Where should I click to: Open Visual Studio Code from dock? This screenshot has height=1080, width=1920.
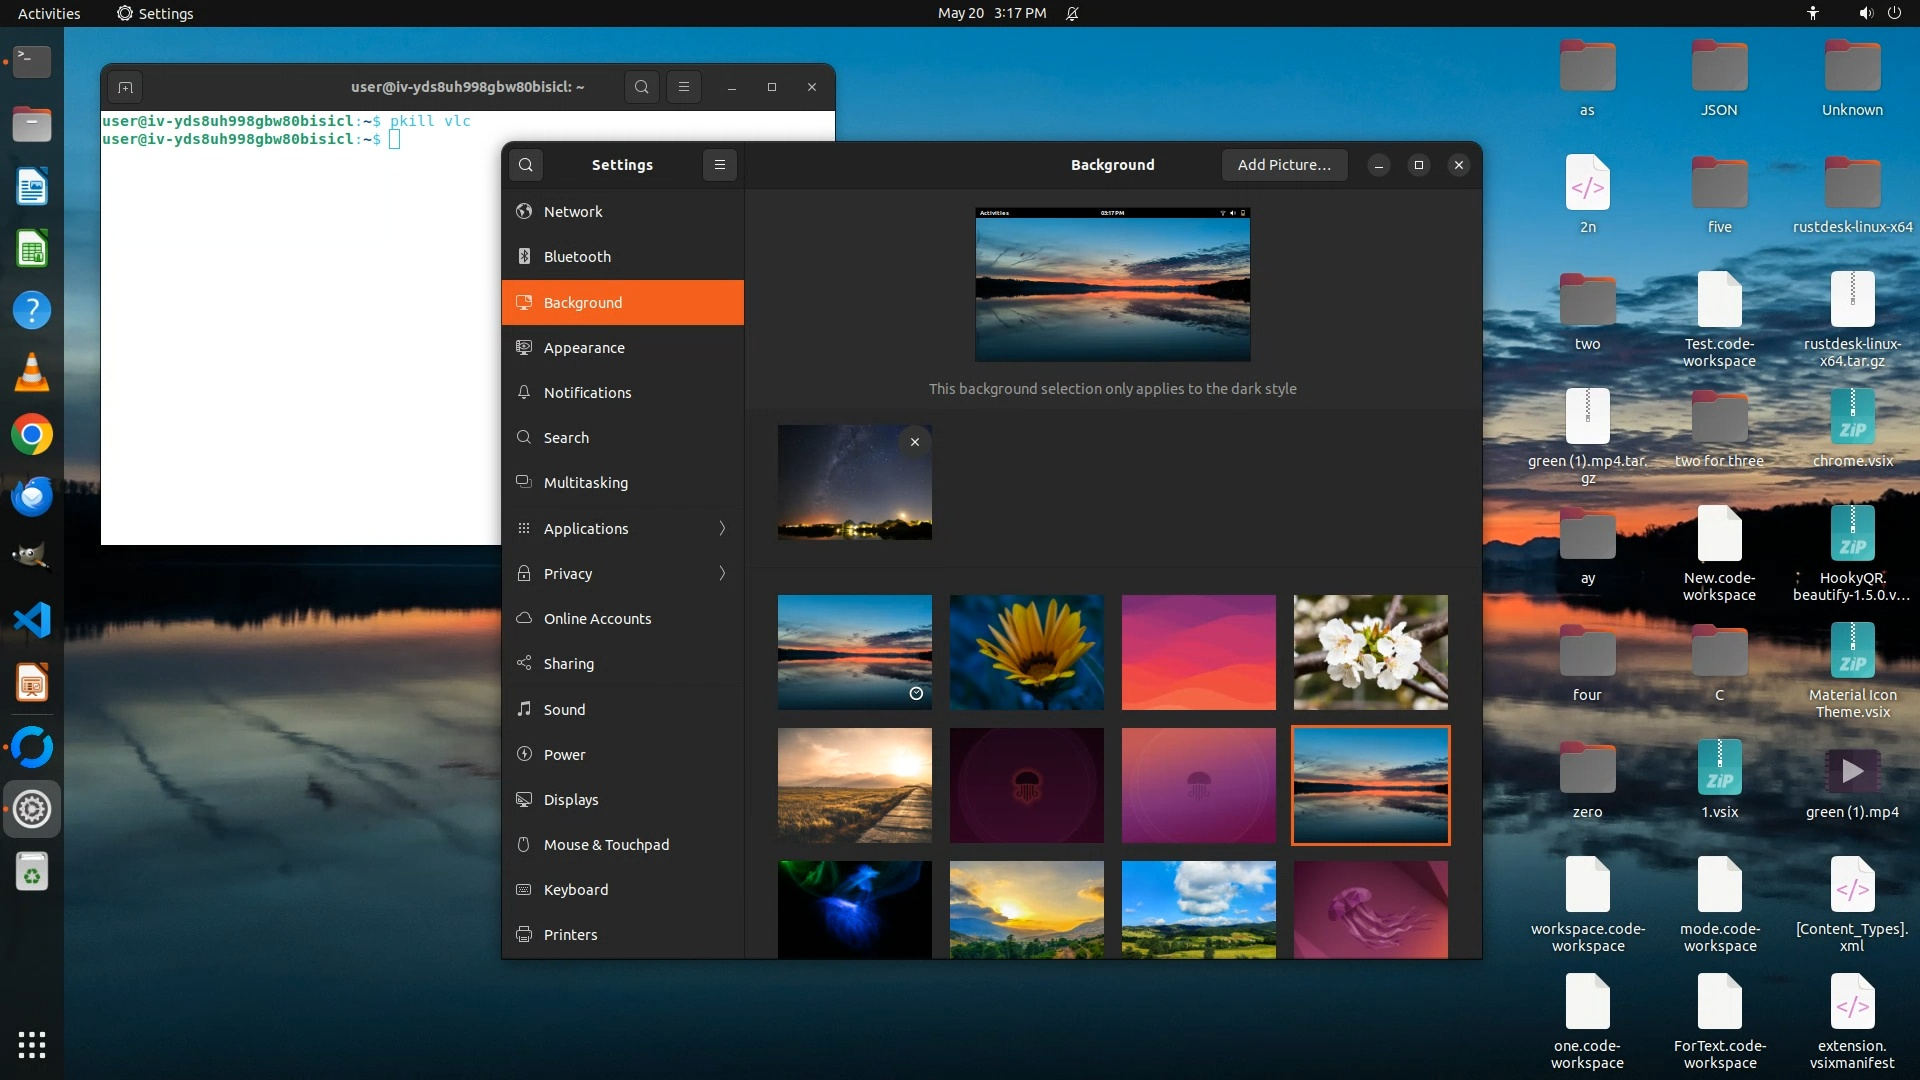click(32, 621)
